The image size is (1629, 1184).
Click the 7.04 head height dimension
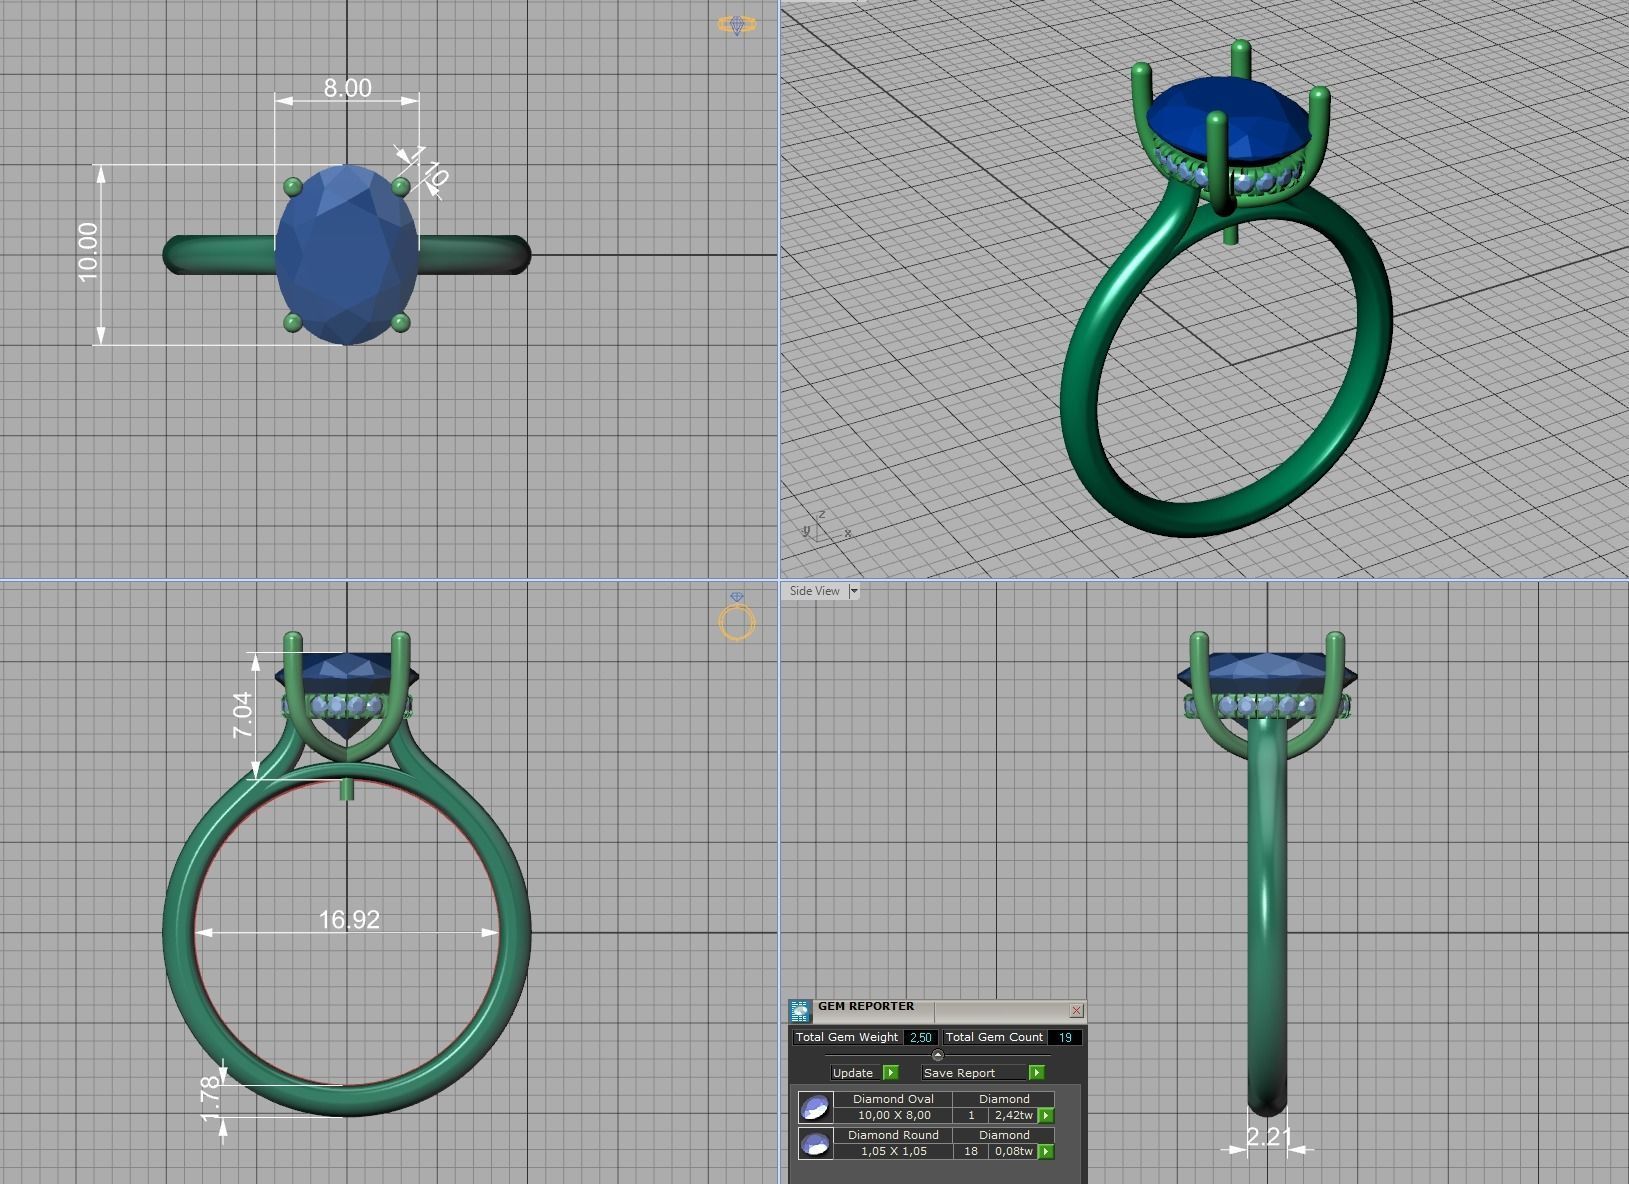click(243, 715)
